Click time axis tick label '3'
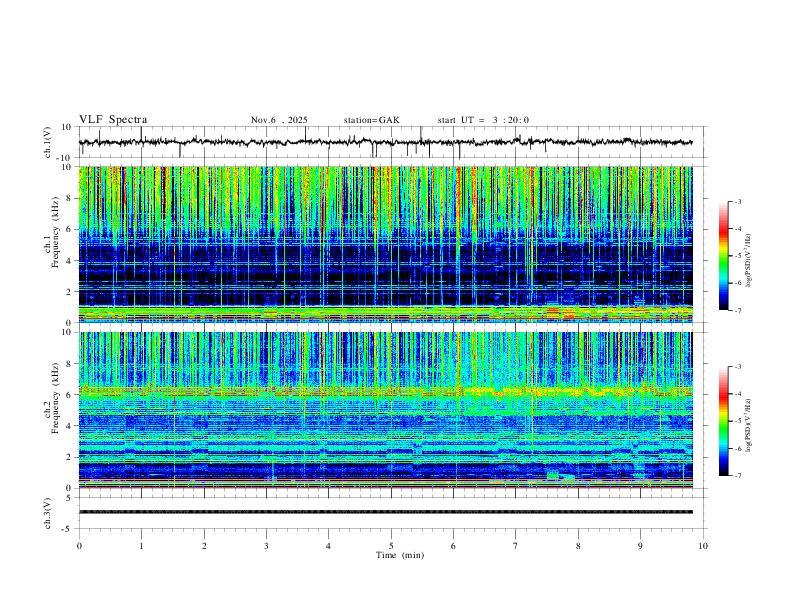The image size is (792, 612). point(266,546)
